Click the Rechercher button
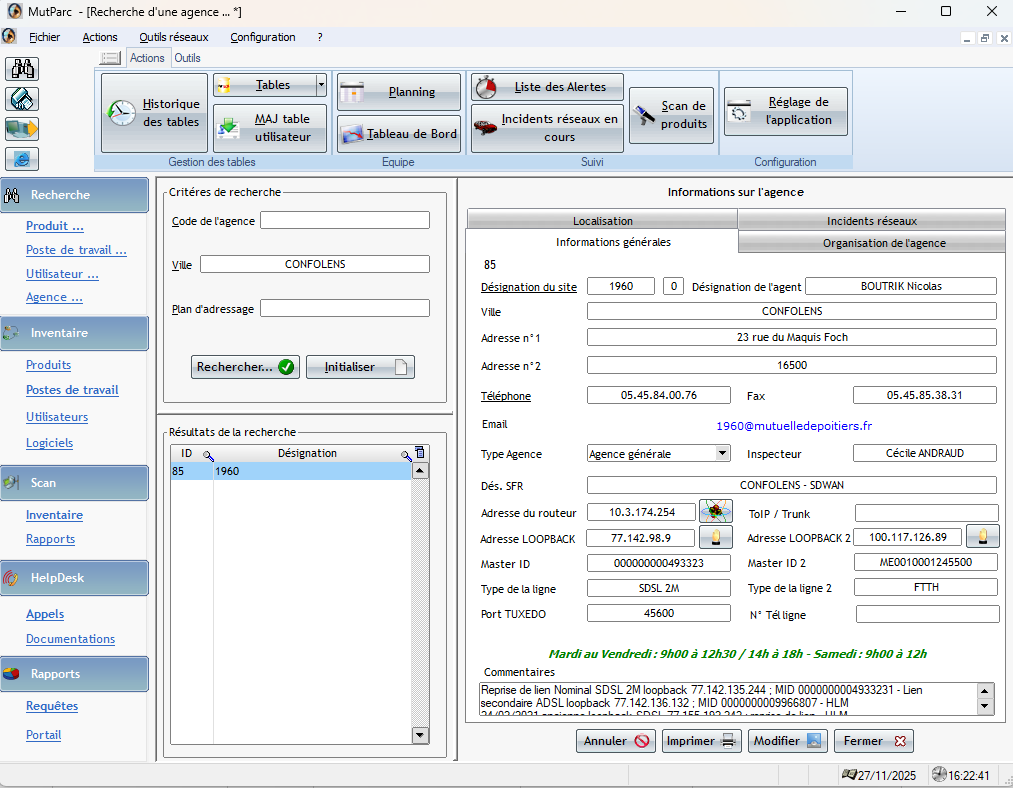 click(246, 367)
